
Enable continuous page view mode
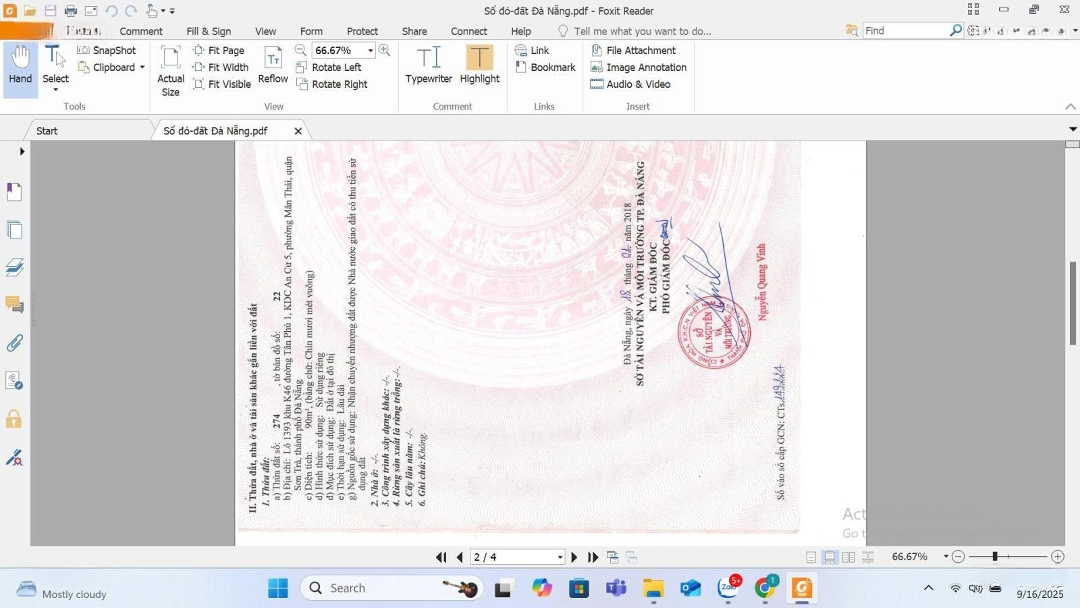[830, 557]
